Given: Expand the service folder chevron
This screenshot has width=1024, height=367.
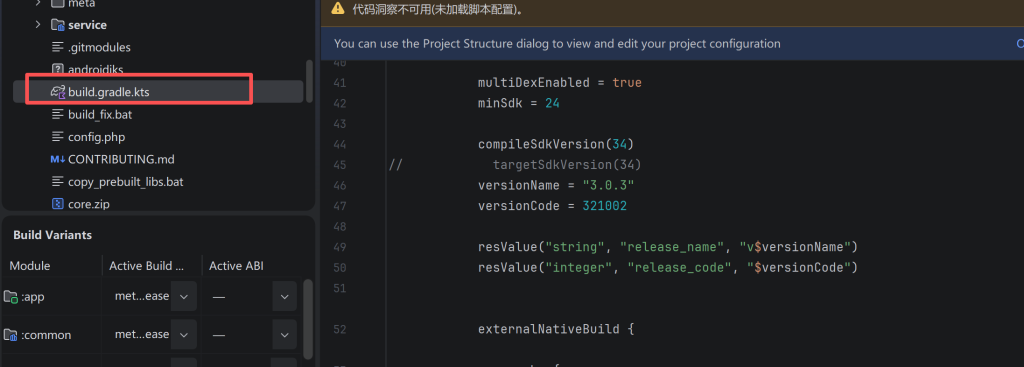Looking at the screenshot, I should 39,25.
